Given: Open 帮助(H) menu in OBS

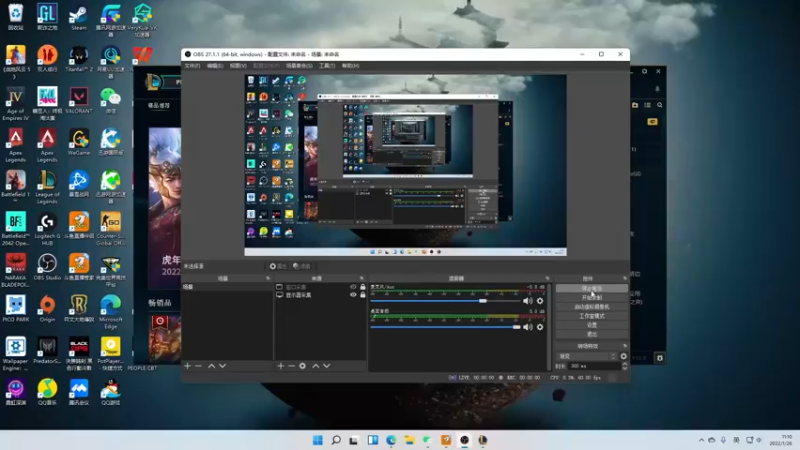Looking at the screenshot, I should (x=351, y=66).
